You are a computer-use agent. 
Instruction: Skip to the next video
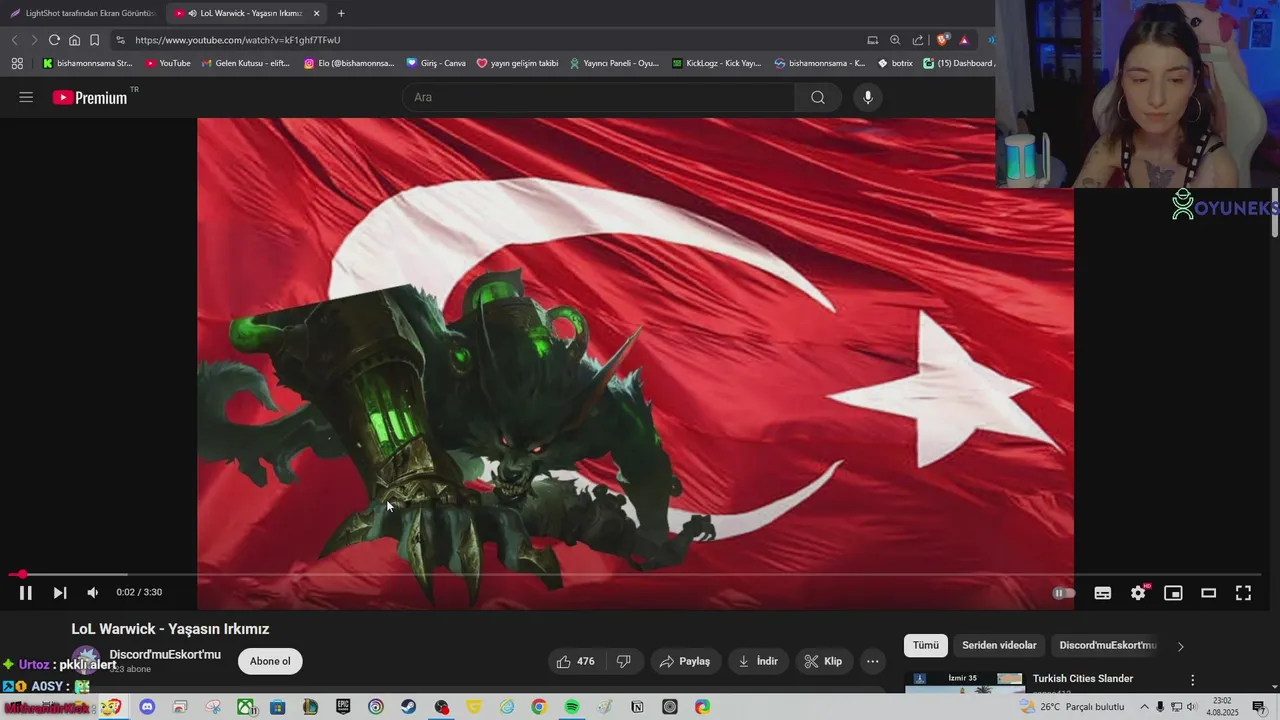(x=60, y=593)
